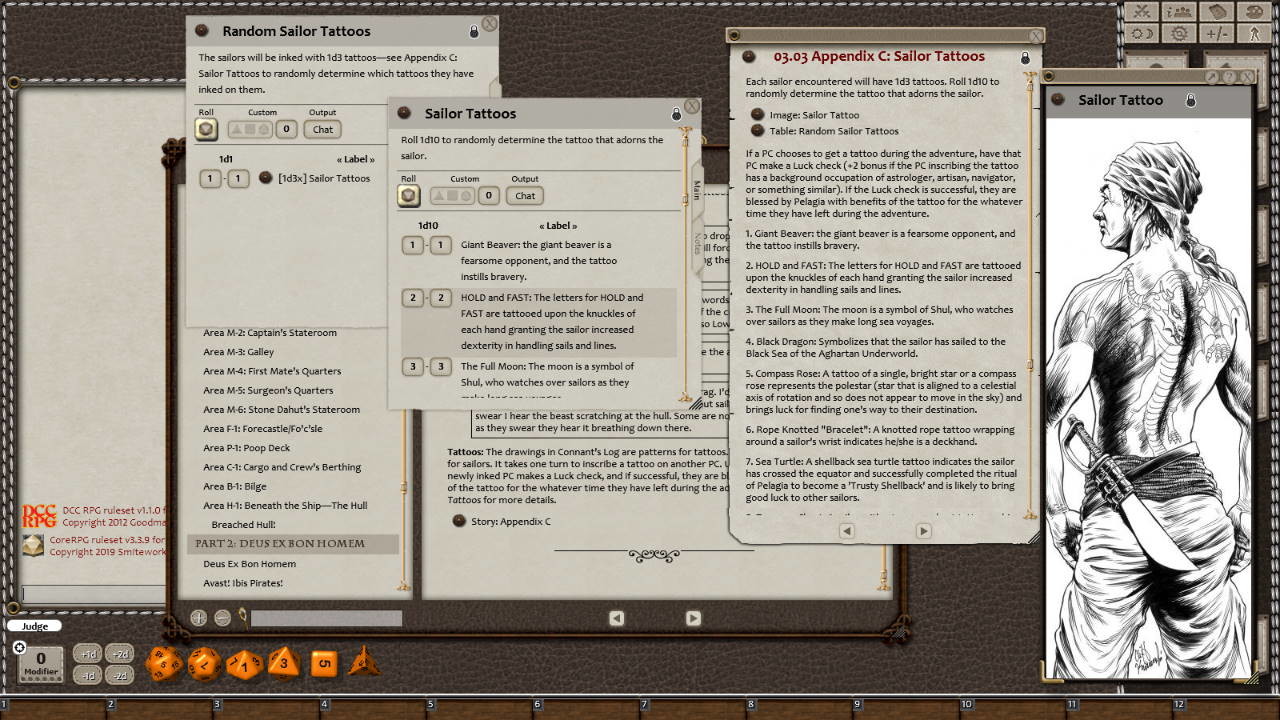Toggle the lock on Sailor Tattoo image window
Screen dimensions: 1280x720
[1191, 101]
